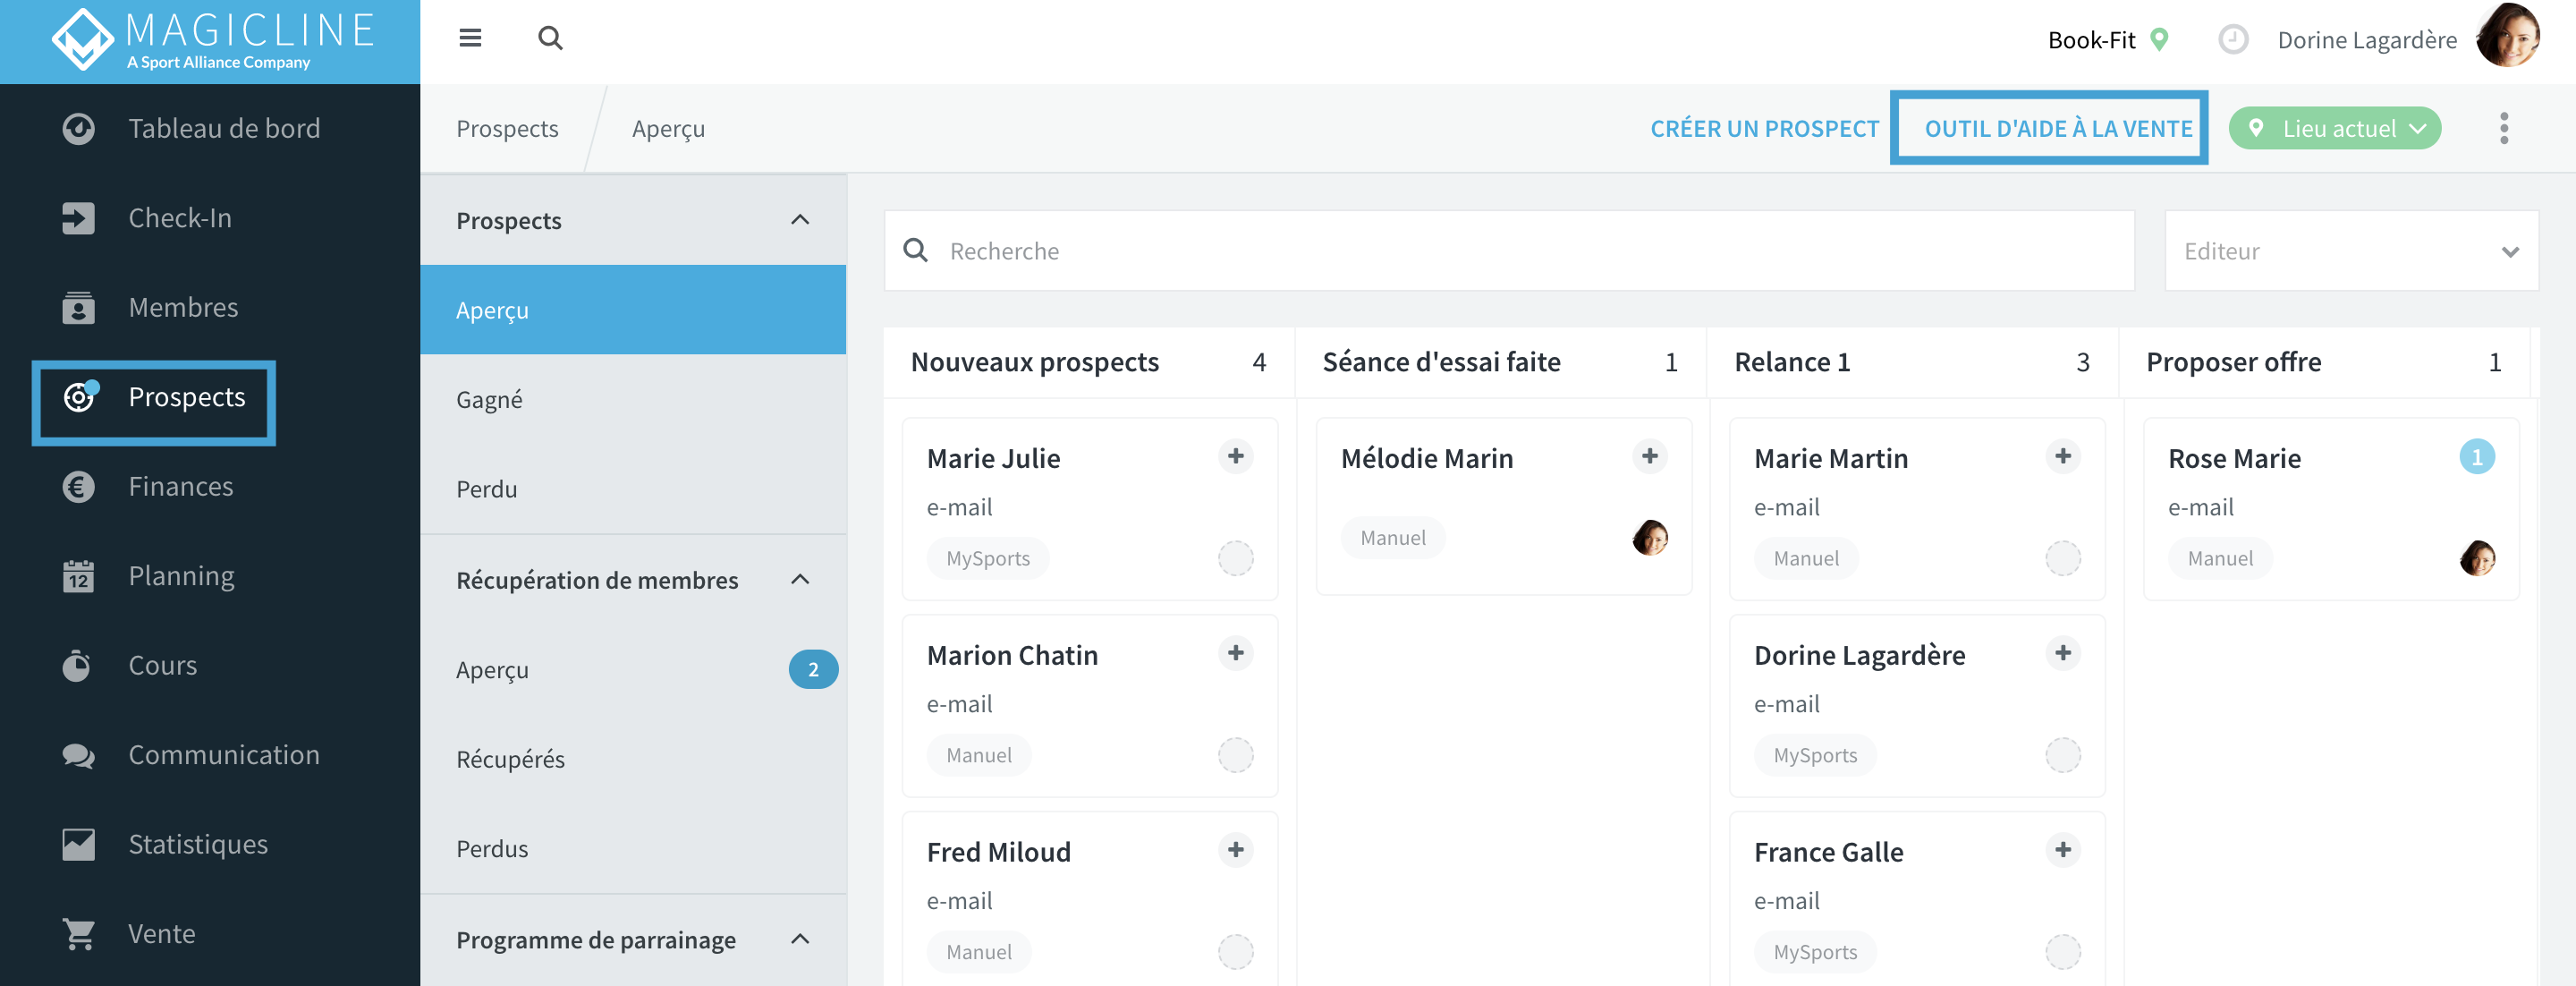Assign editor circle on Marion Chatin card
Image resolution: width=2576 pixels, height=986 pixels.
1236,755
